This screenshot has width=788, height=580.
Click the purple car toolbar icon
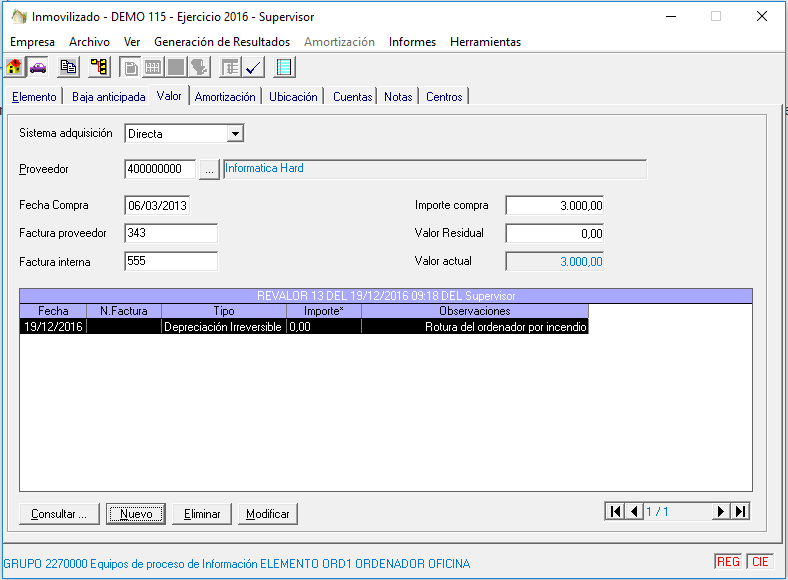38,67
